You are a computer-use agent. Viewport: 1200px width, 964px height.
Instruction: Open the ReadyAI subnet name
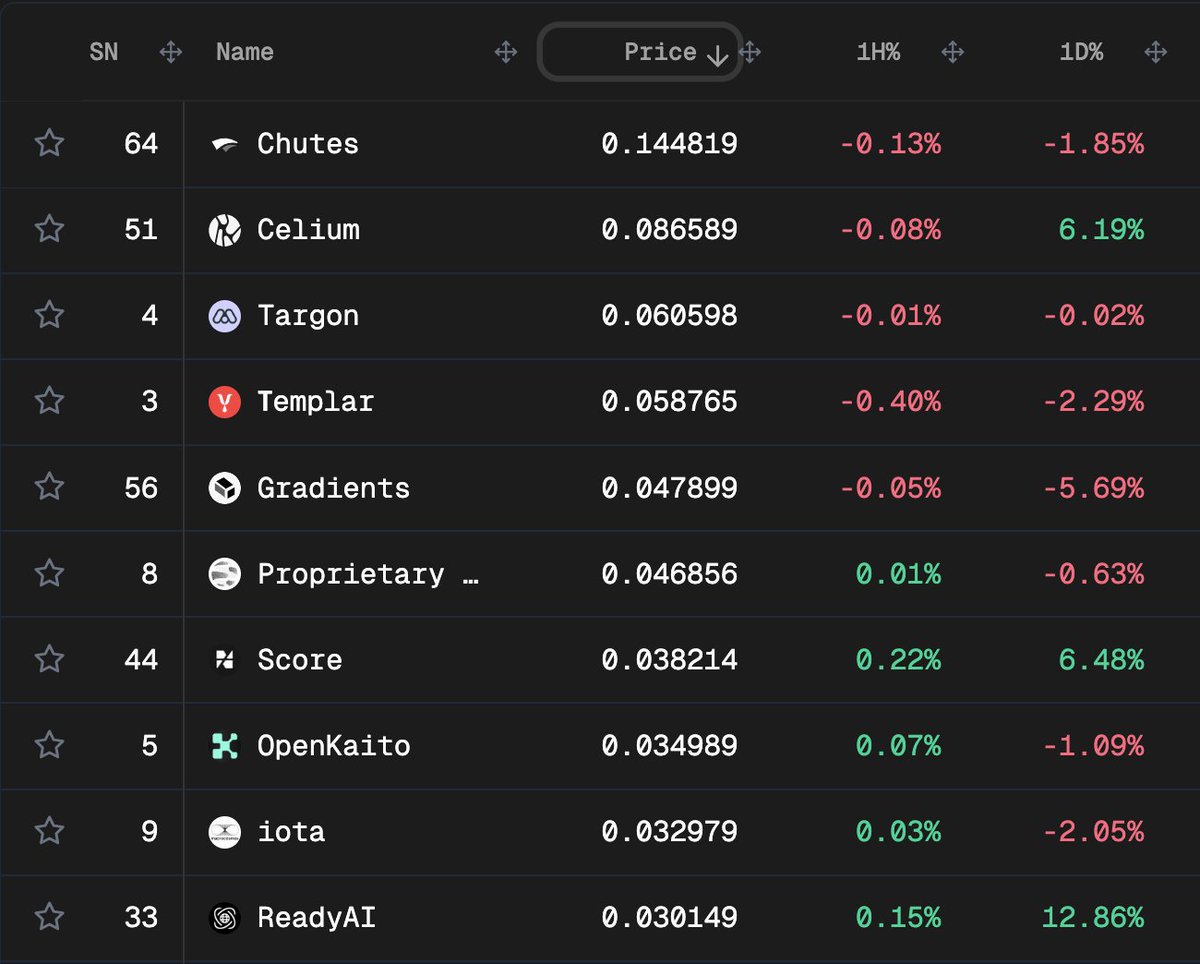pyautogui.click(x=317, y=918)
